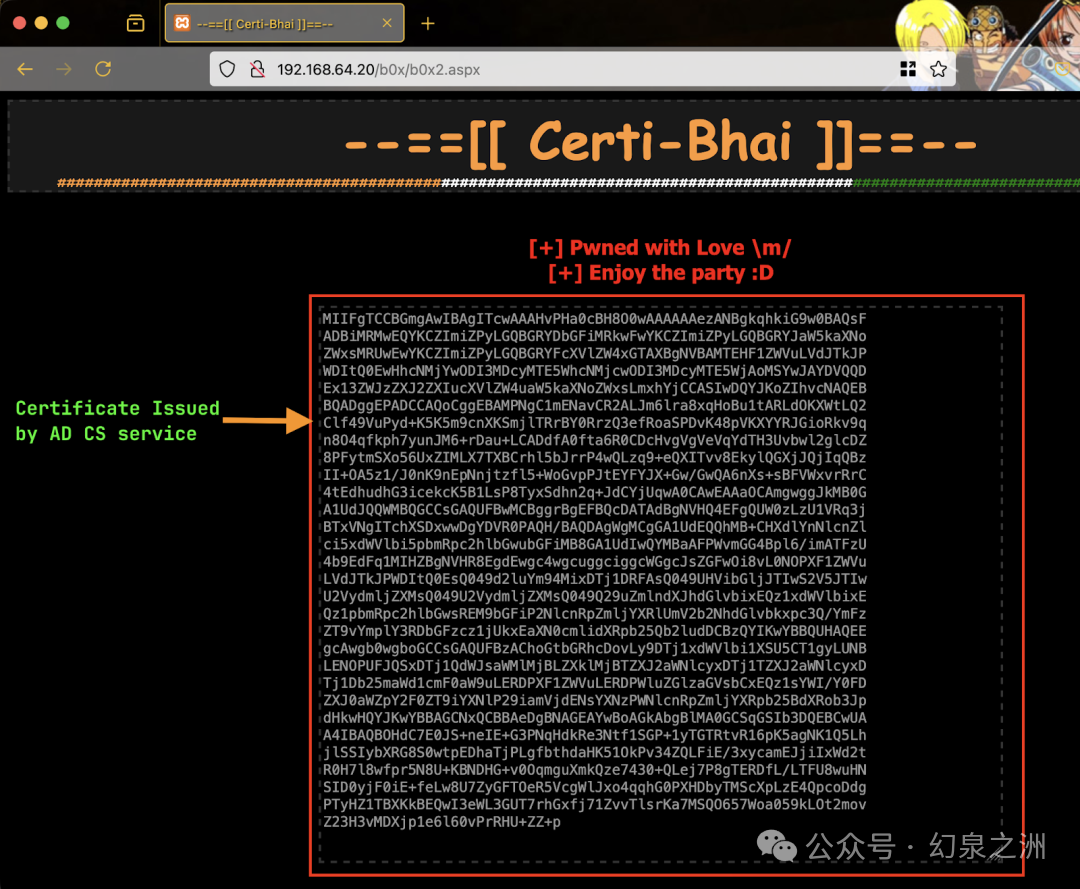
Task: Minimize the browser window with the yellow button
Action: (41, 23)
